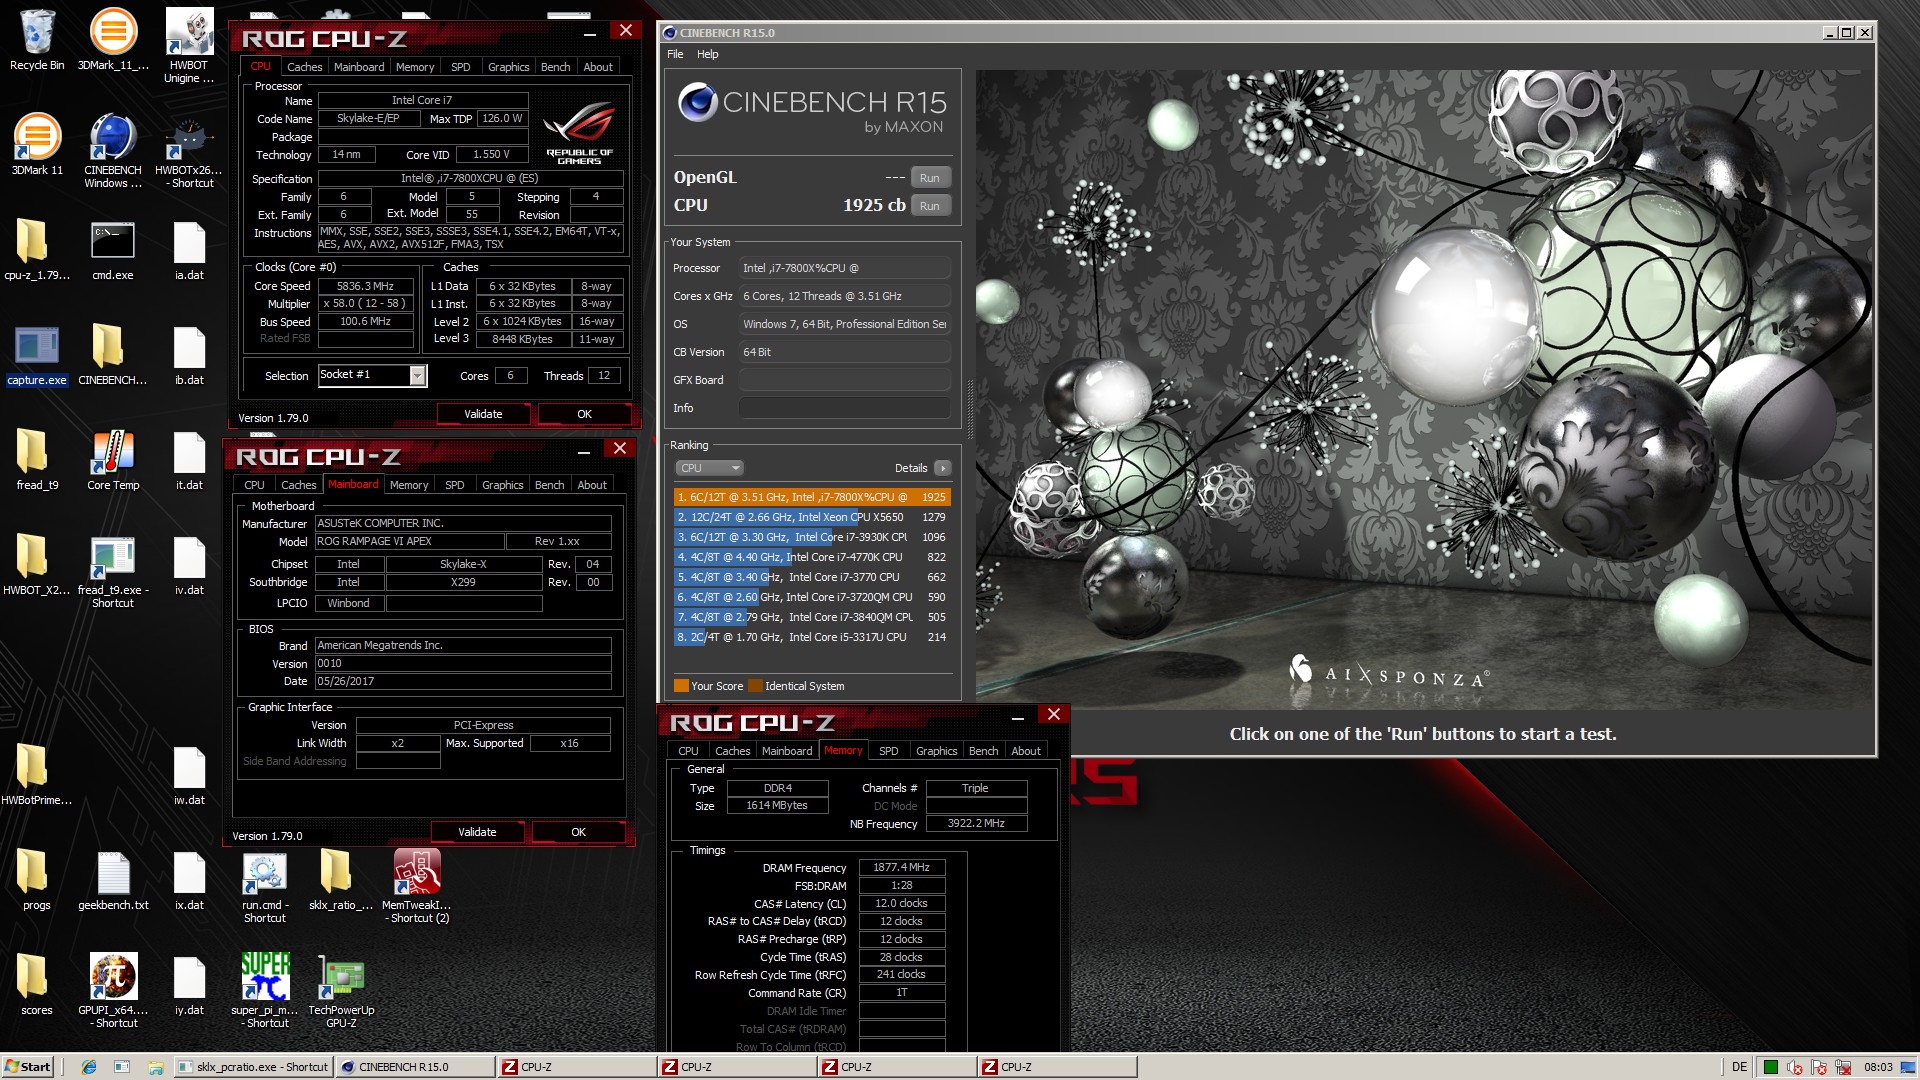The height and width of the screenshot is (1080, 1920).
Task: Open fread_t9 folder icon
Action: tap(37, 460)
